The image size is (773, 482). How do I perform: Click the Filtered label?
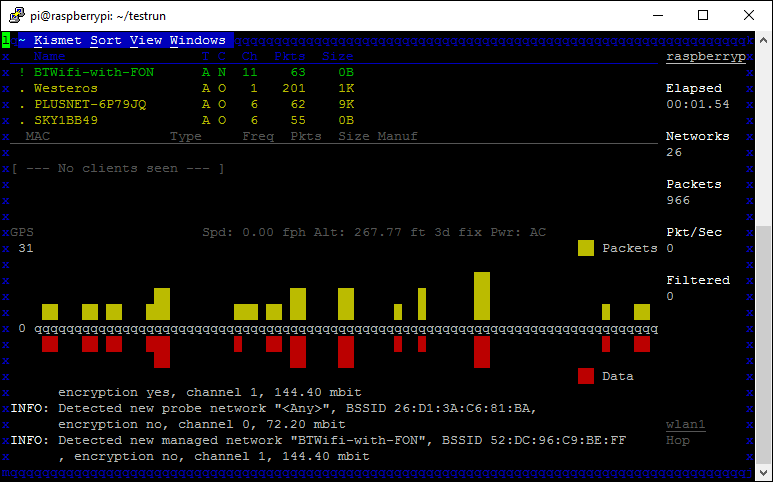pyautogui.click(x=698, y=280)
